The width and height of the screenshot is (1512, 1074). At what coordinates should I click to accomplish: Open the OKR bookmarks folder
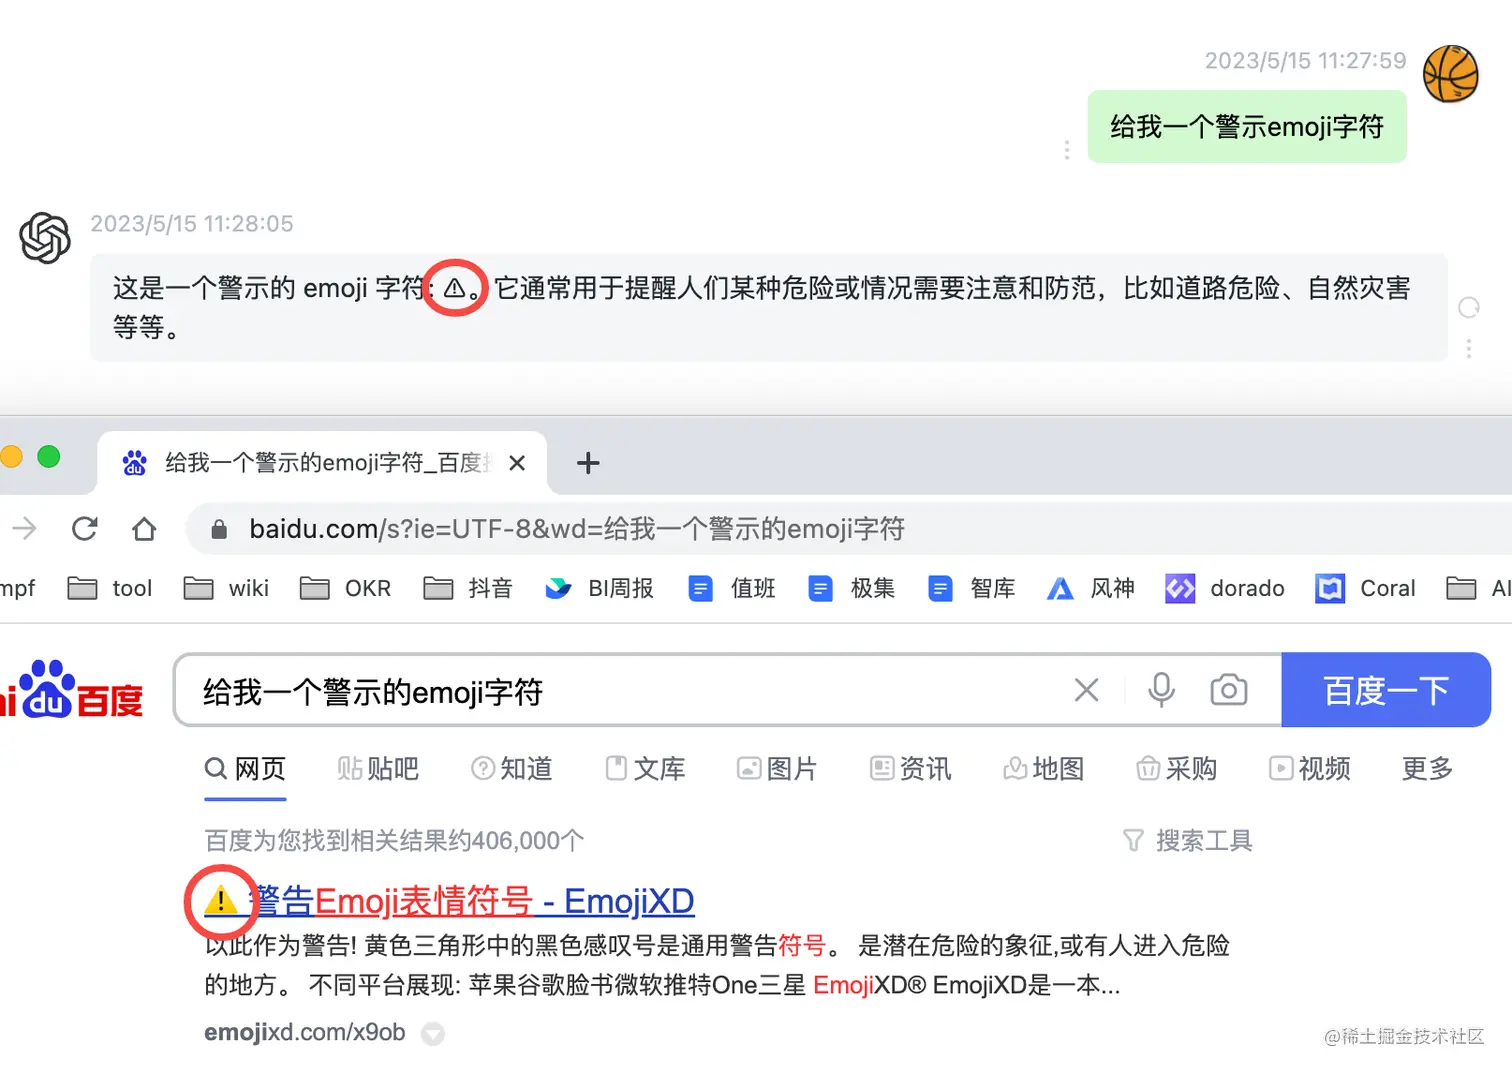coord(345,588)
